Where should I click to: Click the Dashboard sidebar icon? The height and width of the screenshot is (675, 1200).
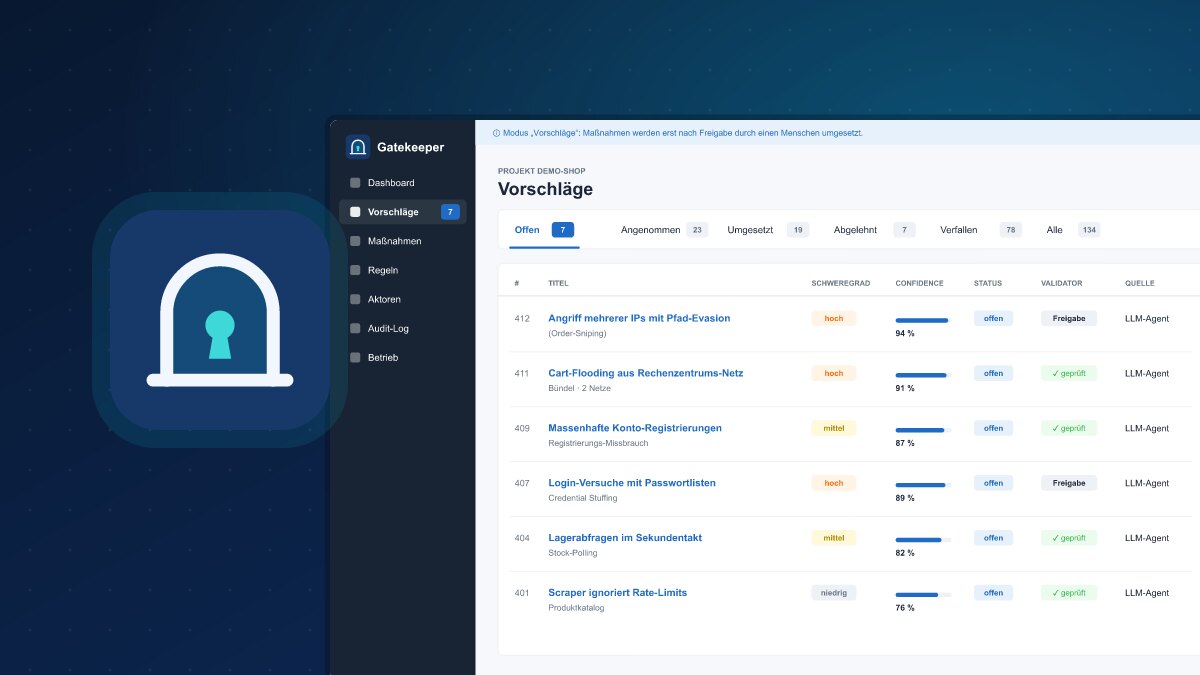[355, 183]
